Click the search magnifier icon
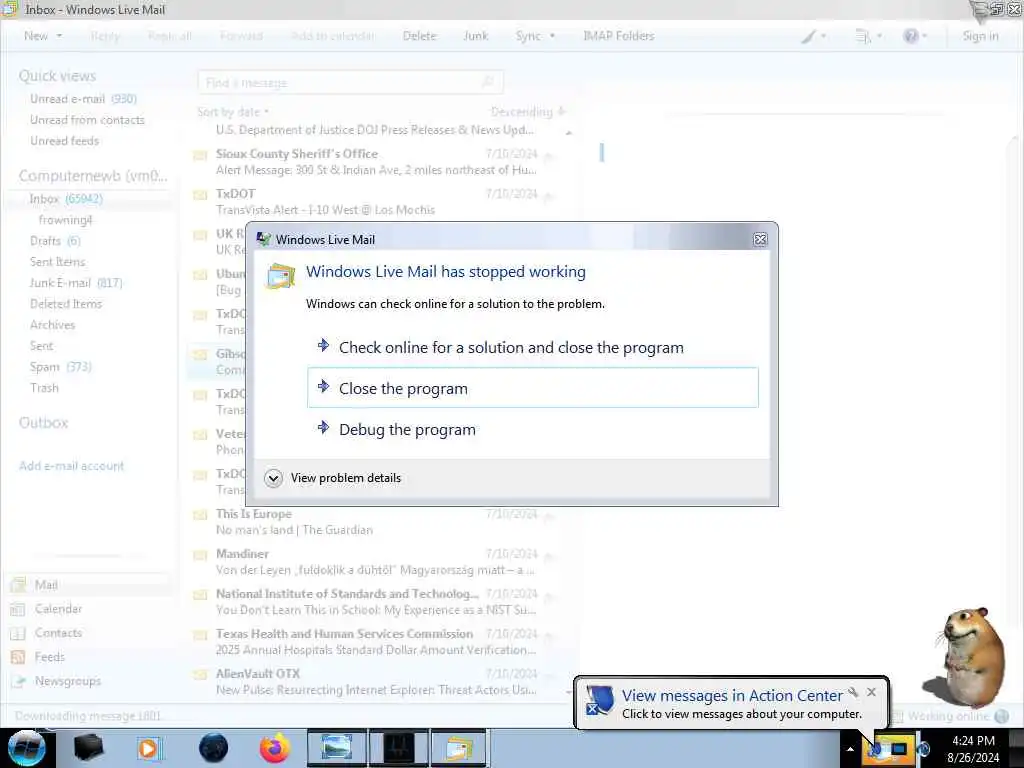Viewport: 1024px width, 768px height. (x=488, y=82)
